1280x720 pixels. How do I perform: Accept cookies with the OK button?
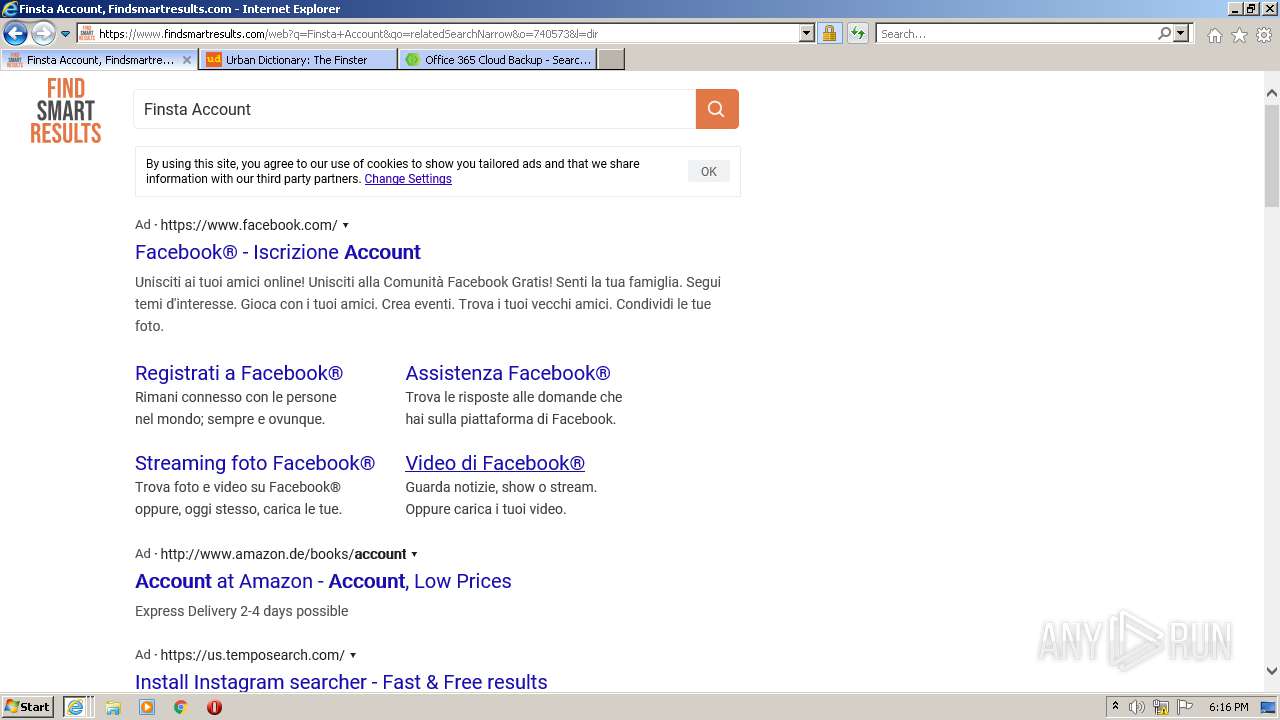pos(708,172)
